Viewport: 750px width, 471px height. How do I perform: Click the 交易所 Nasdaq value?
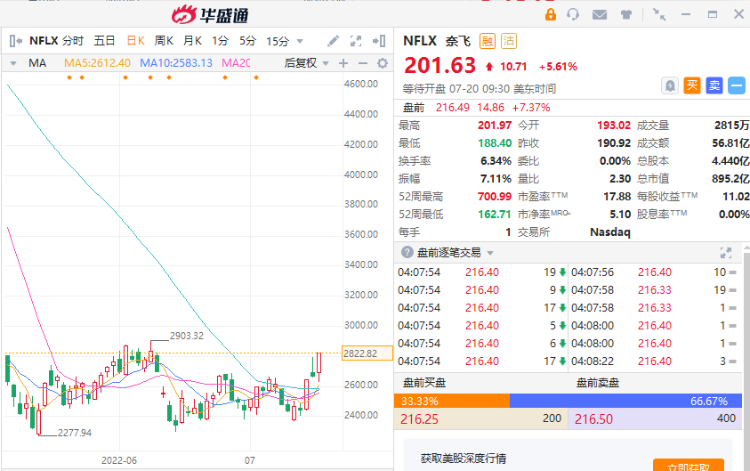click(x=610, y=232)
